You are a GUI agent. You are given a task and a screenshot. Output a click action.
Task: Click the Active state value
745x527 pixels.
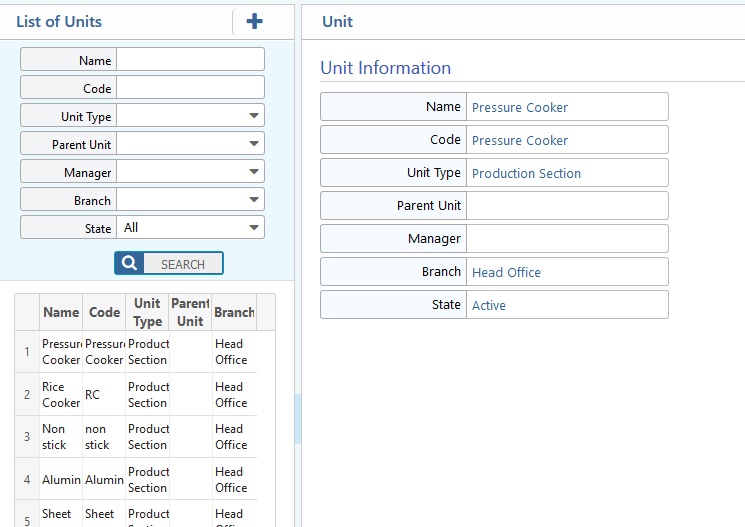[489, 305]
